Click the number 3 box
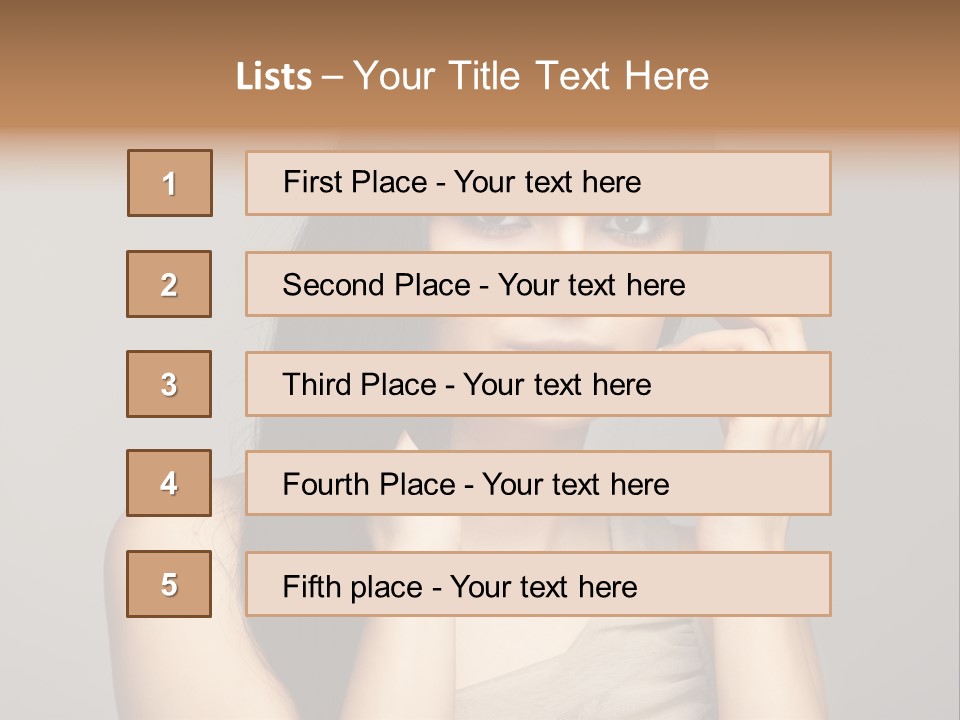 (169, 384)
